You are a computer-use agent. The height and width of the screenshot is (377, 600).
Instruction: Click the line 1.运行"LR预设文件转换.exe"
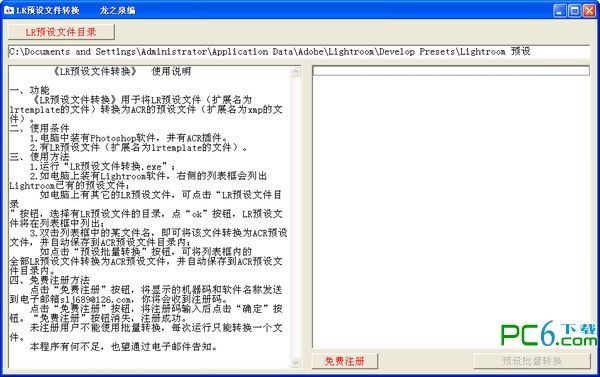click(102, 166)
